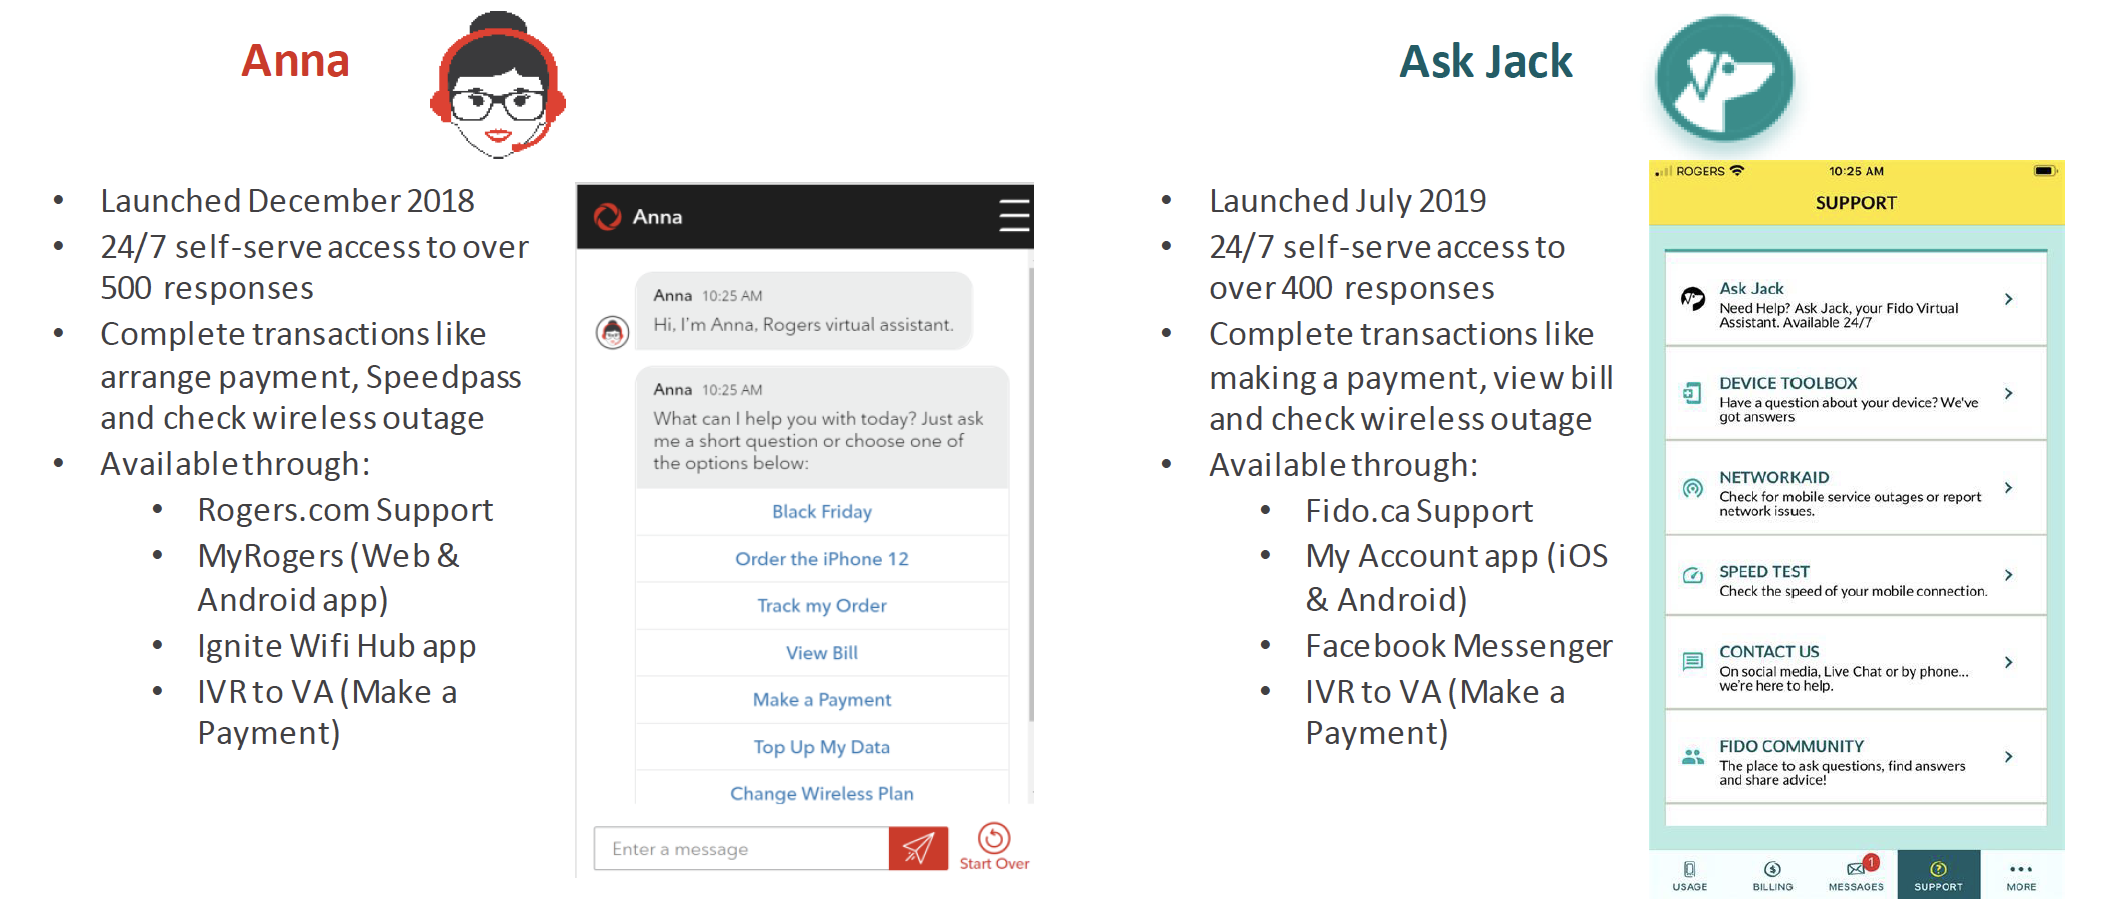Click the Contact Us chat icon
The image size is (2118, 922).
coord(1692,661)
